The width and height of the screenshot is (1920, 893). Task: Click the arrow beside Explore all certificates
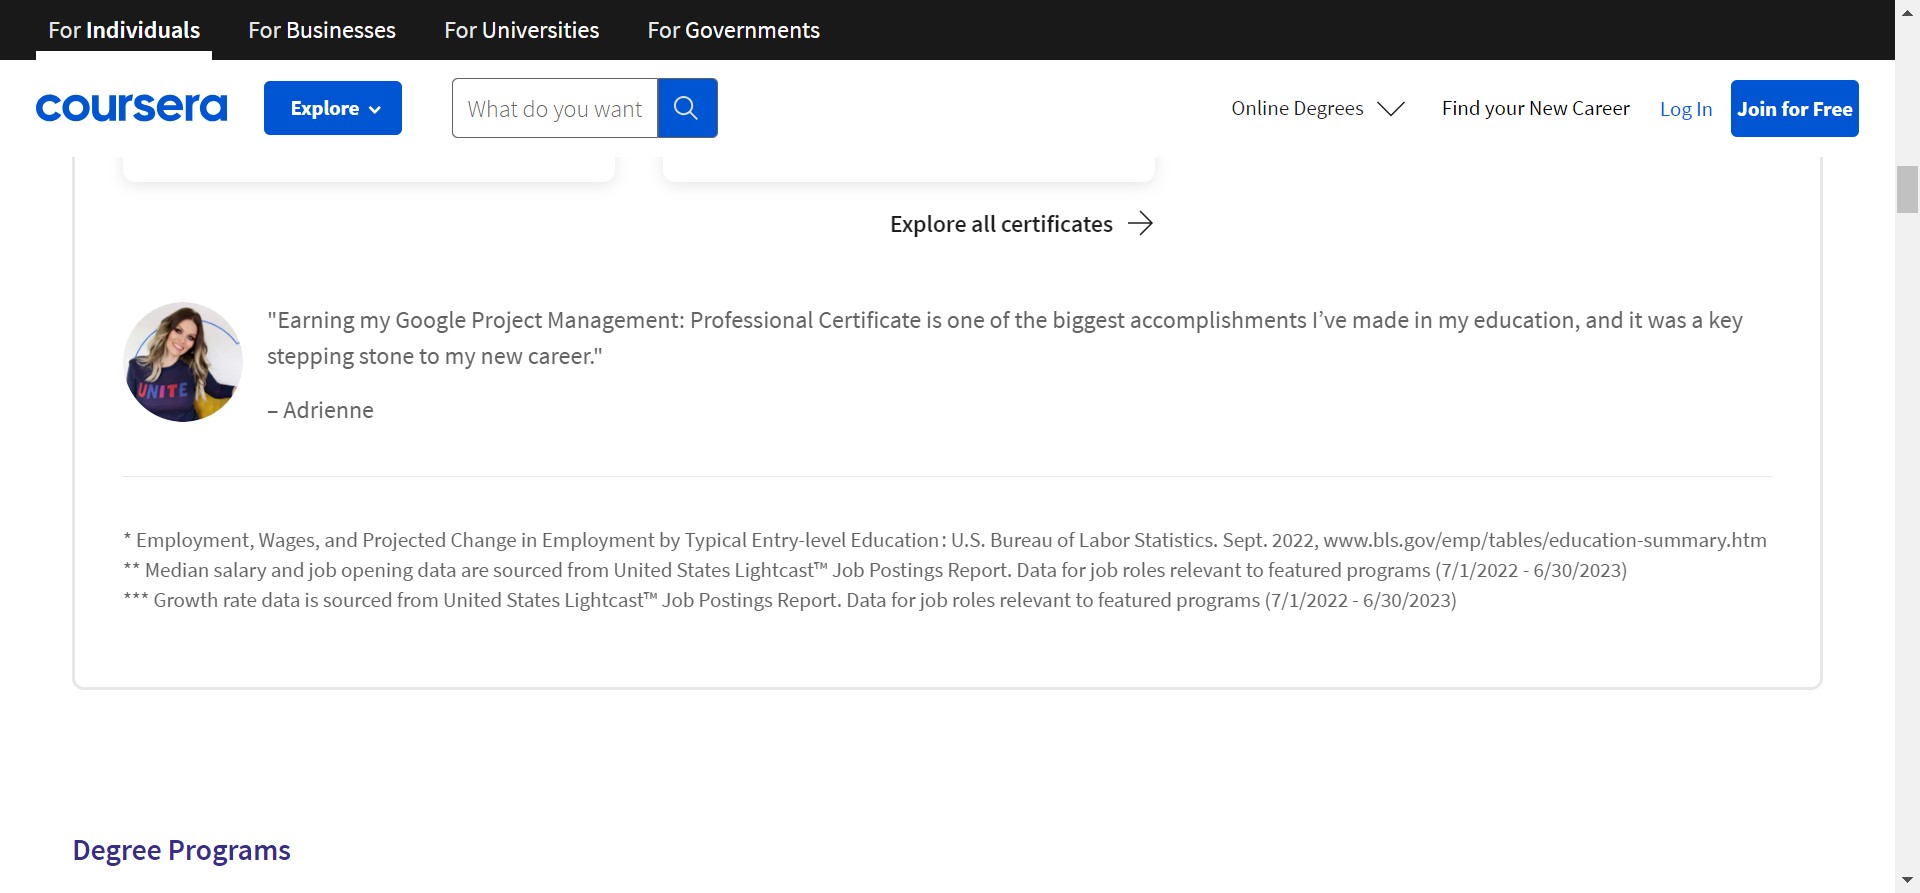pos(1140,224)
